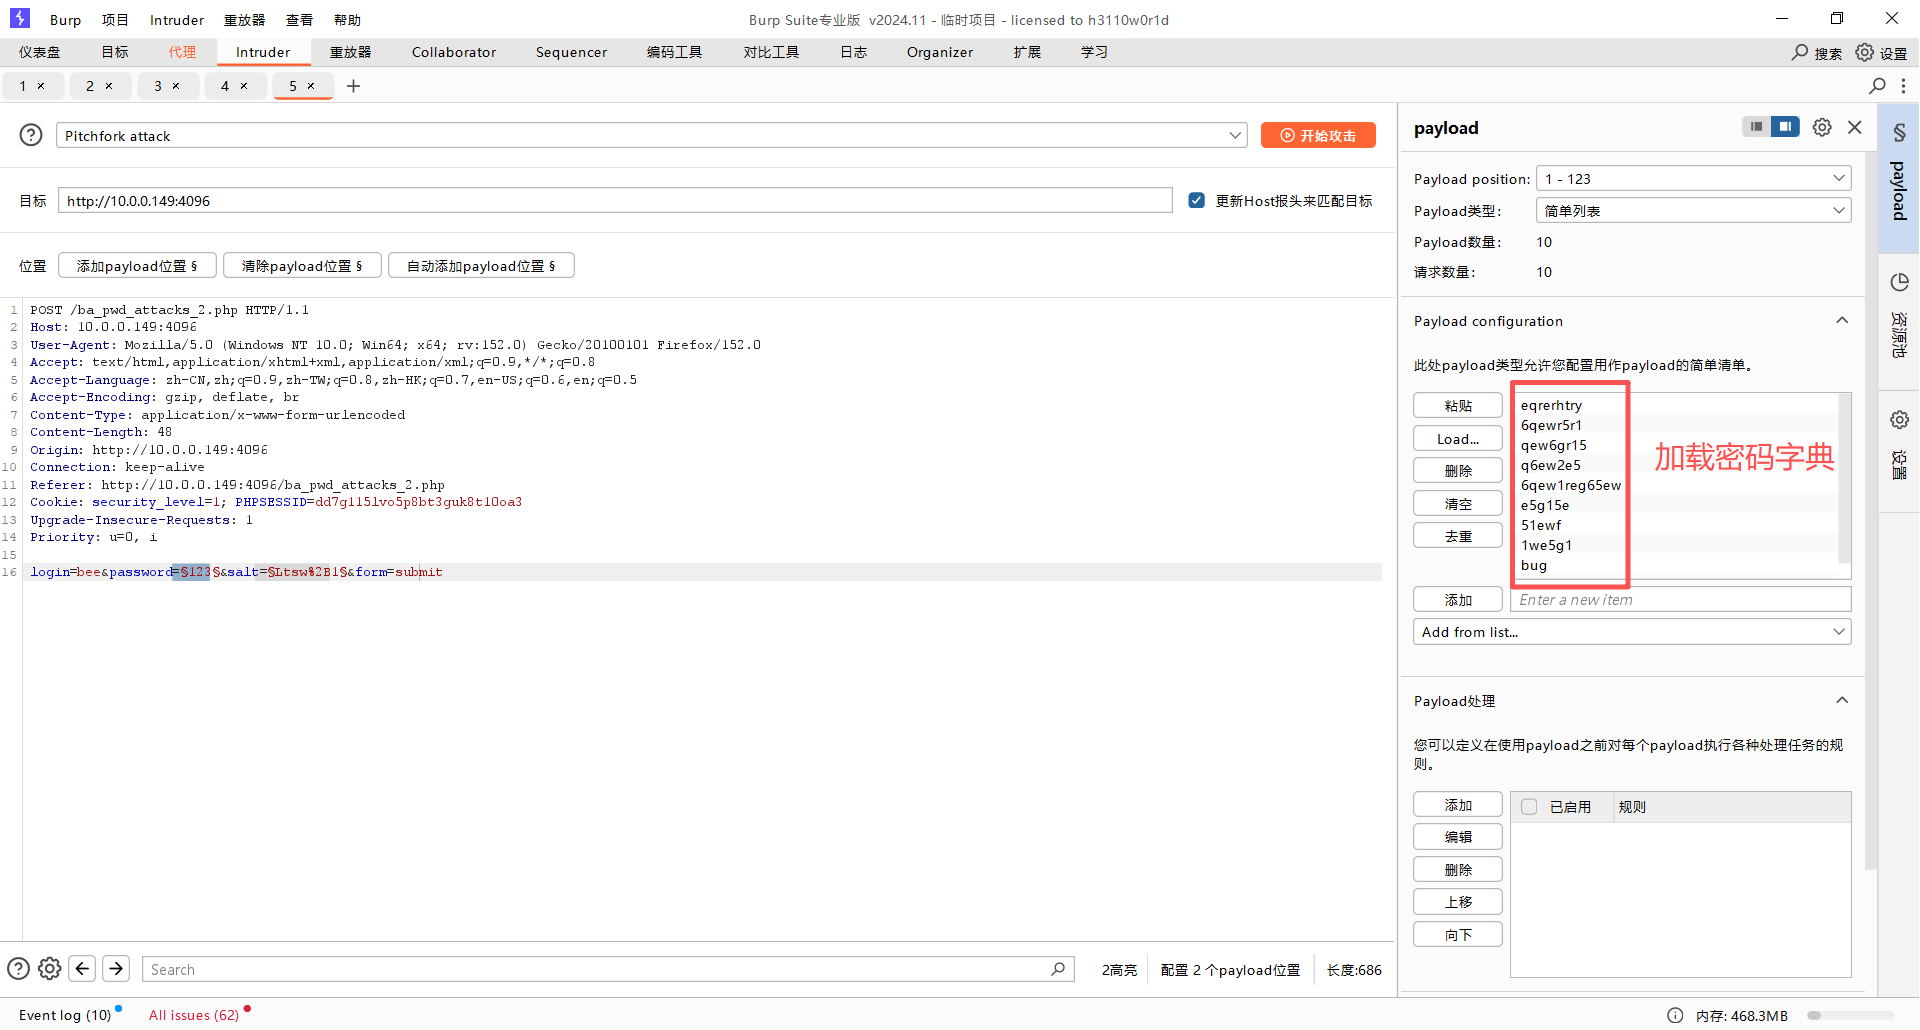Viewport: 1920px width, 1030px height.
Task: Open the Pitchfork attack type dropdown
Action: point(651,135)
